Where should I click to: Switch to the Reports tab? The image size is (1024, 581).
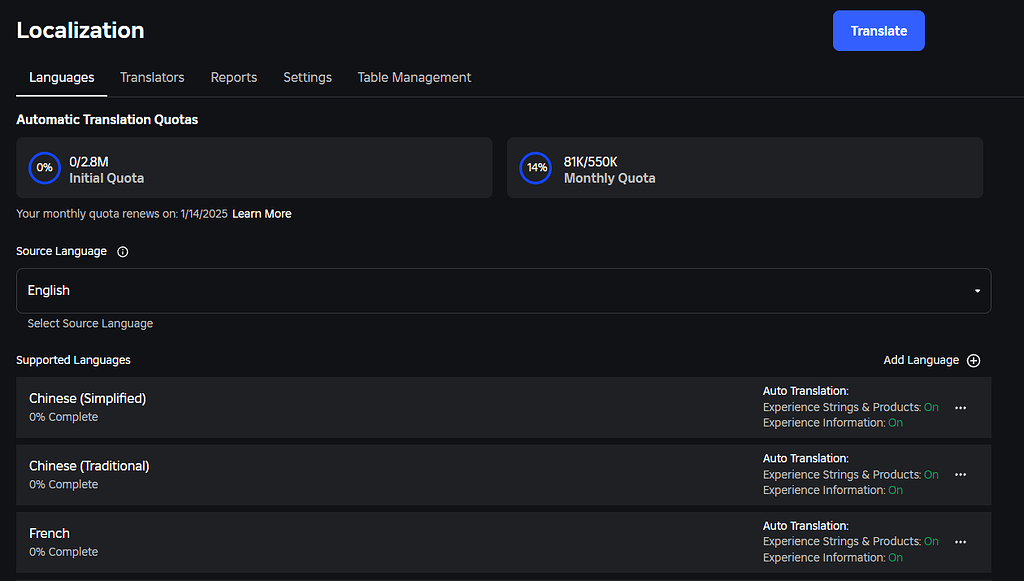coord(234,77)
